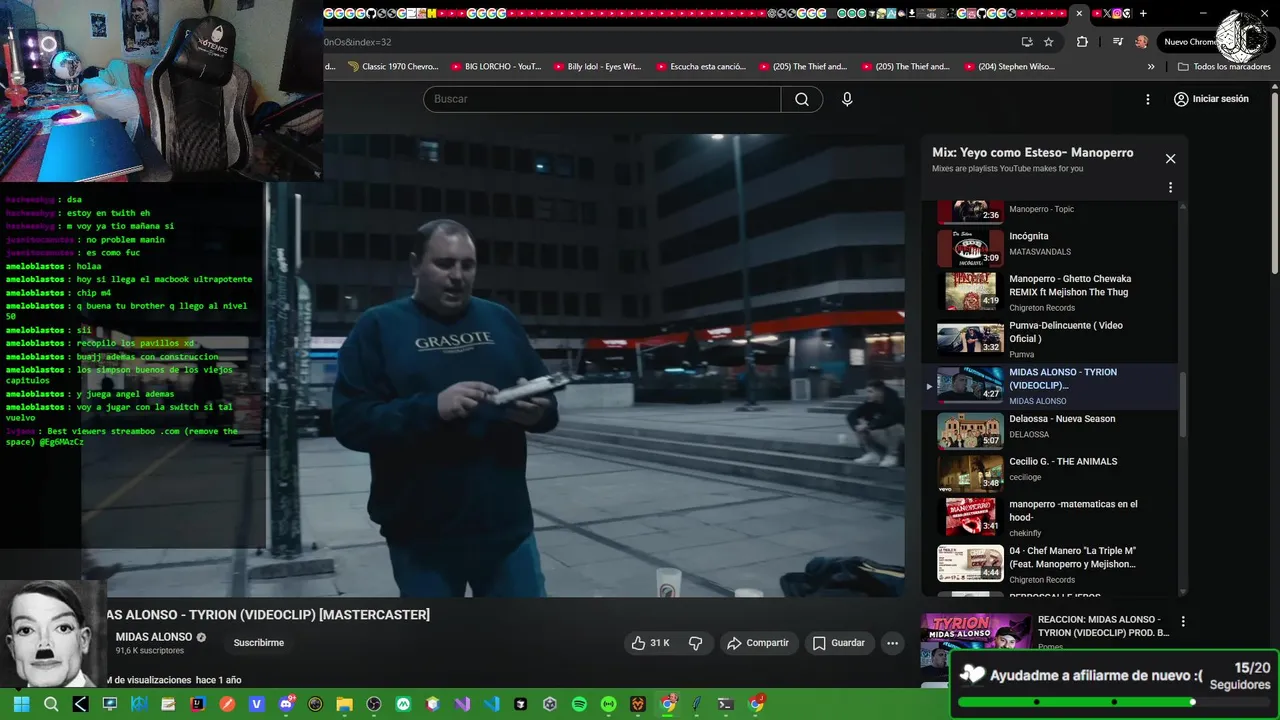1280x720 pixels.
Task: Open Unity Hub from the taskbar
Action: [x=550, y=704]
